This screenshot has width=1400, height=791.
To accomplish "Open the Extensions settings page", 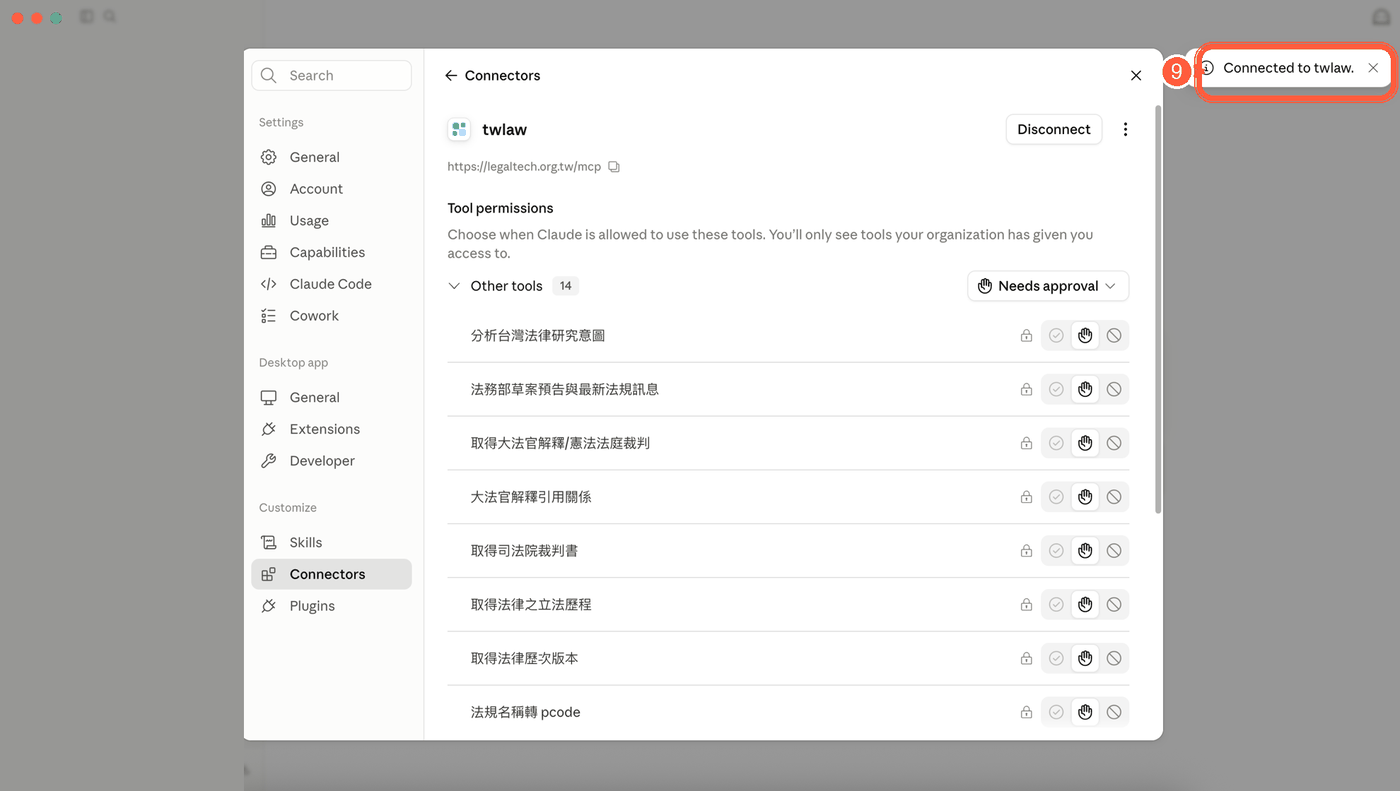I will pyautogui.click(x=331, y=429).
